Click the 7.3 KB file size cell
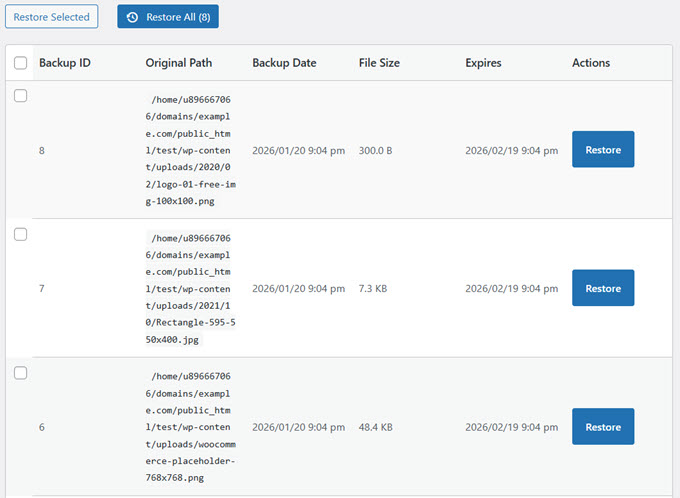This screenshot has width=680, height=498. tap(375, 288)
